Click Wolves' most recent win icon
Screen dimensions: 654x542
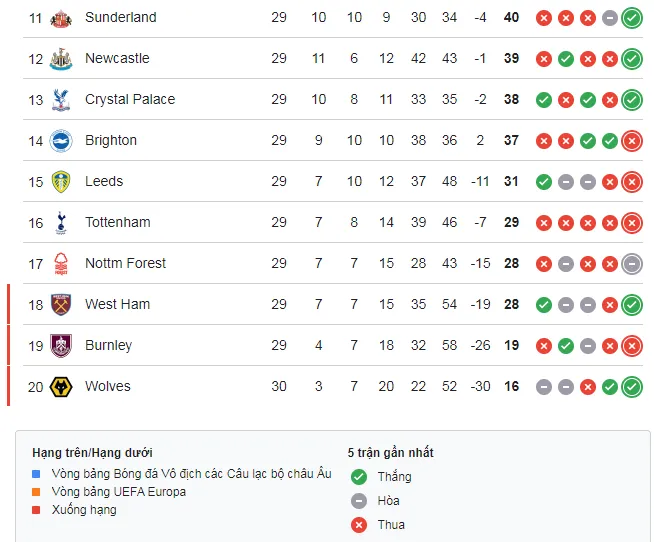coord(631,387)
